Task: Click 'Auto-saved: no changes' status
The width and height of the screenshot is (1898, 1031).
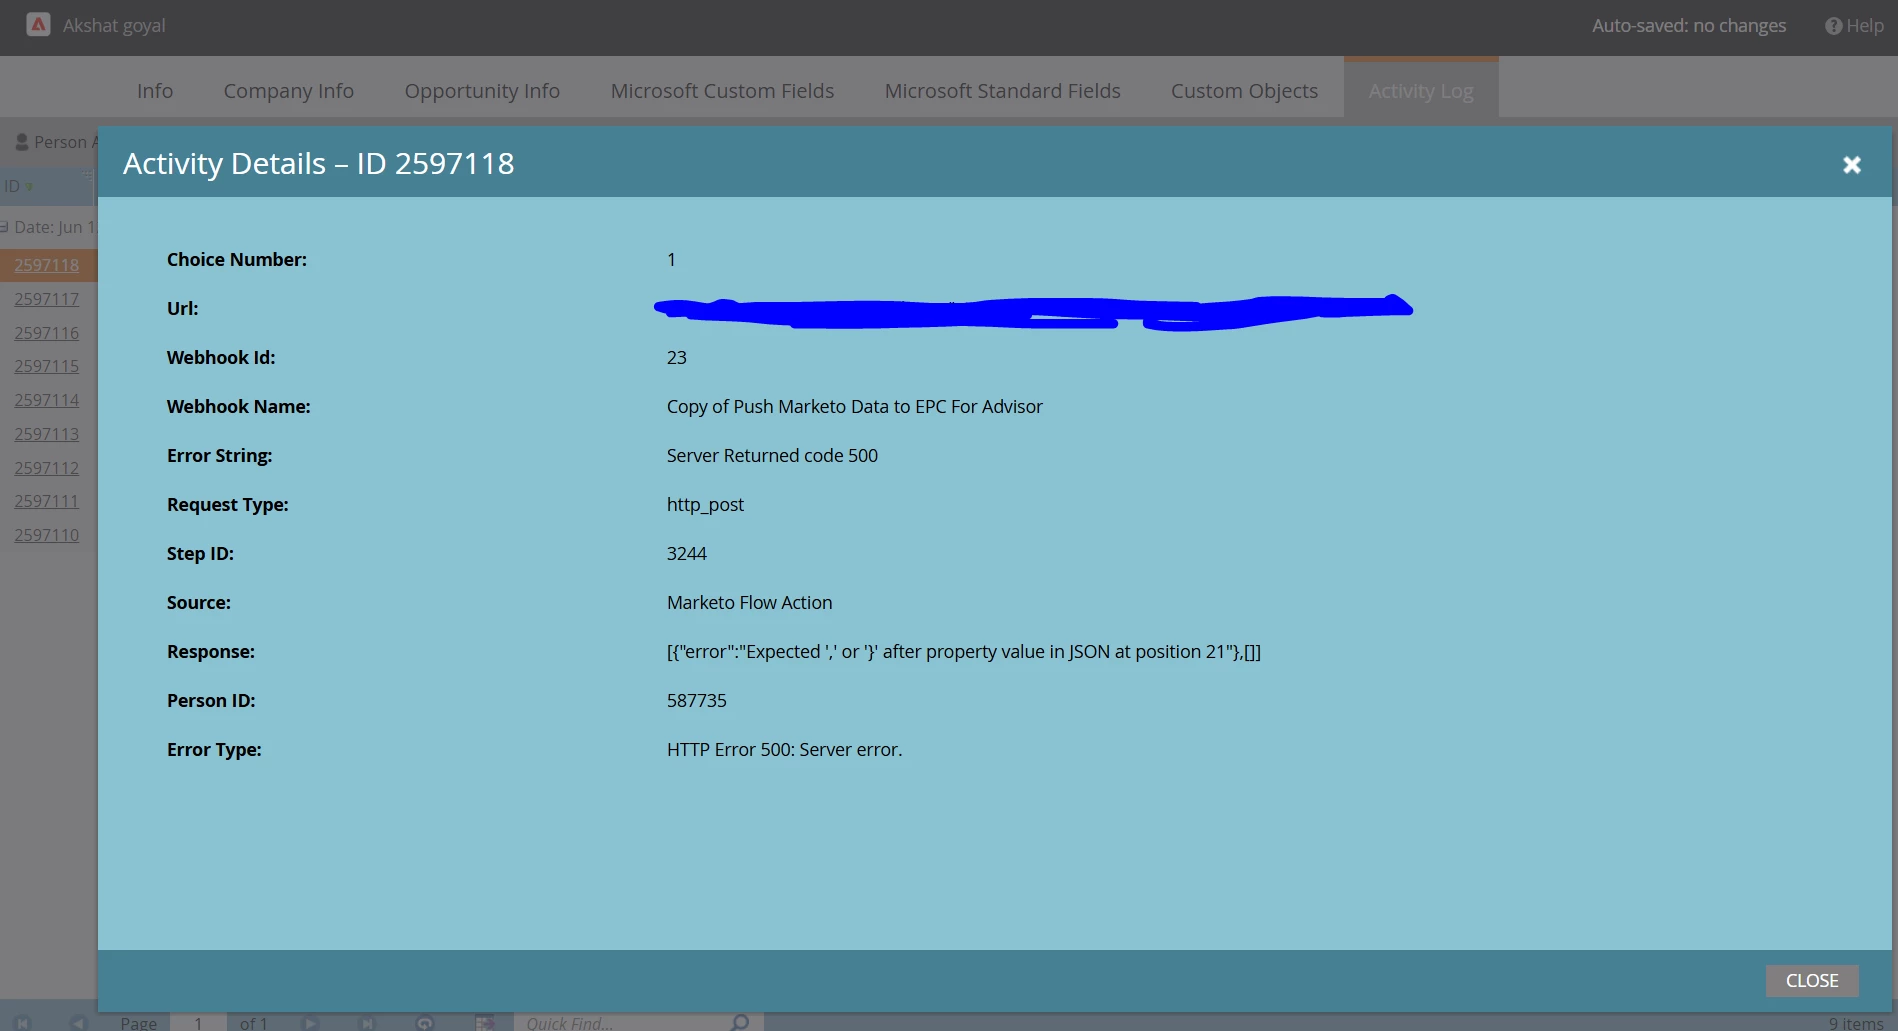Action: [x=1689, y=26]
